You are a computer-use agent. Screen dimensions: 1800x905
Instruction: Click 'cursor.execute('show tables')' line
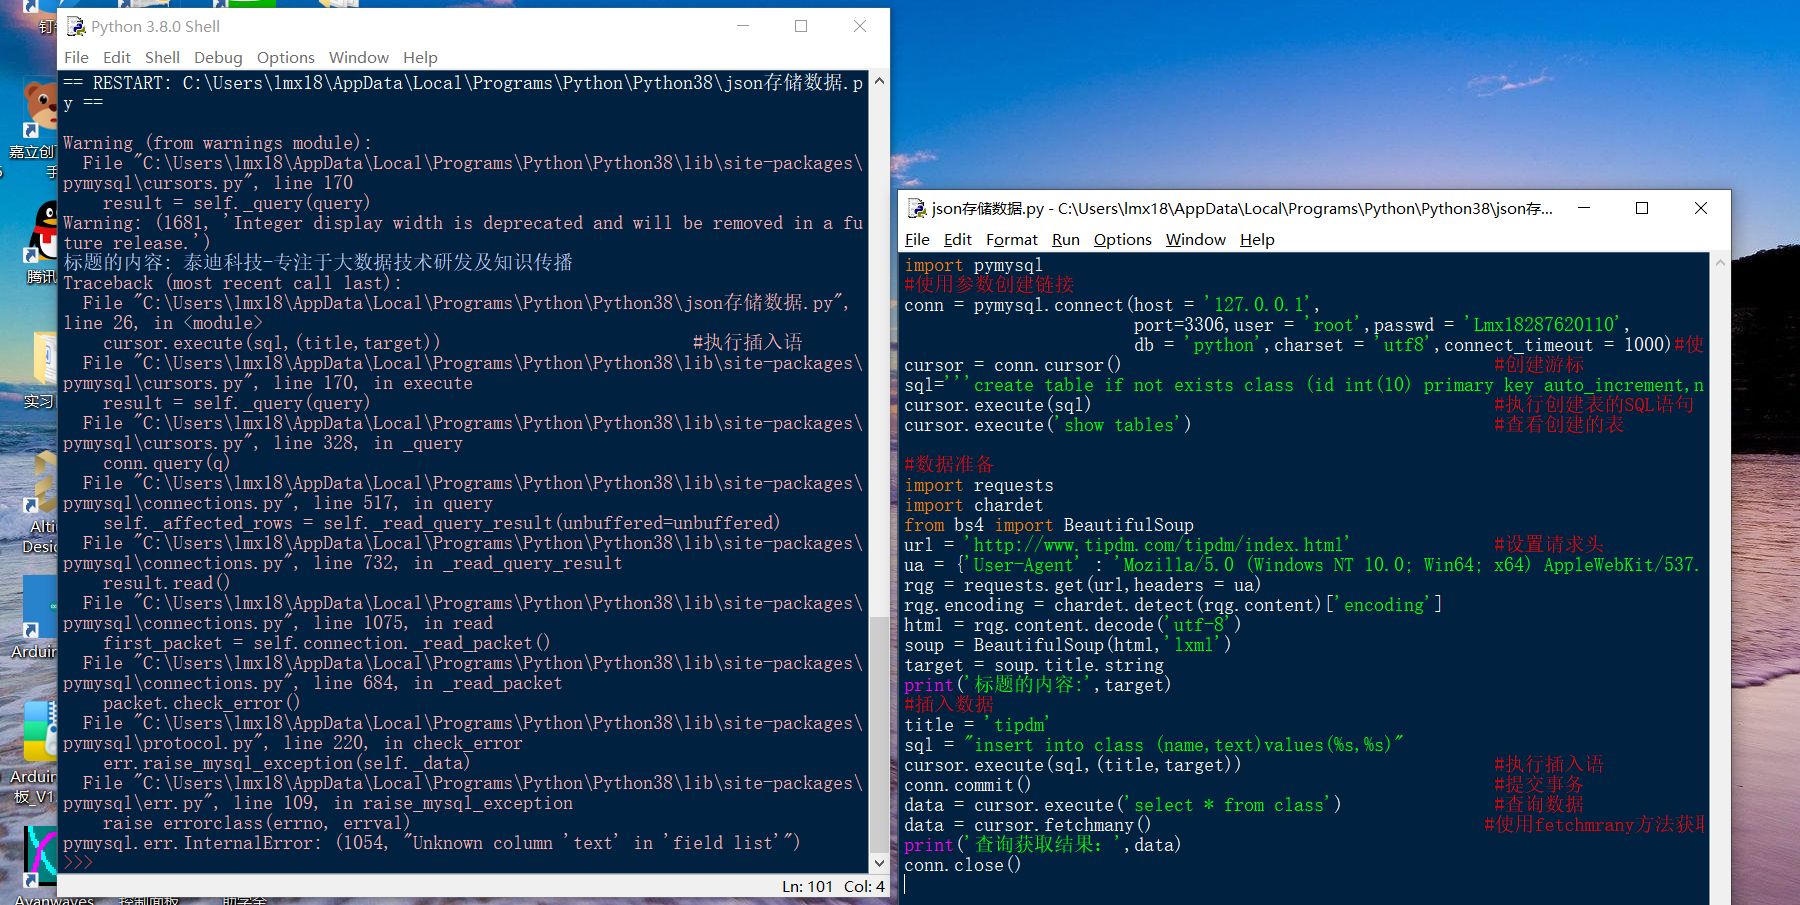1048,425
